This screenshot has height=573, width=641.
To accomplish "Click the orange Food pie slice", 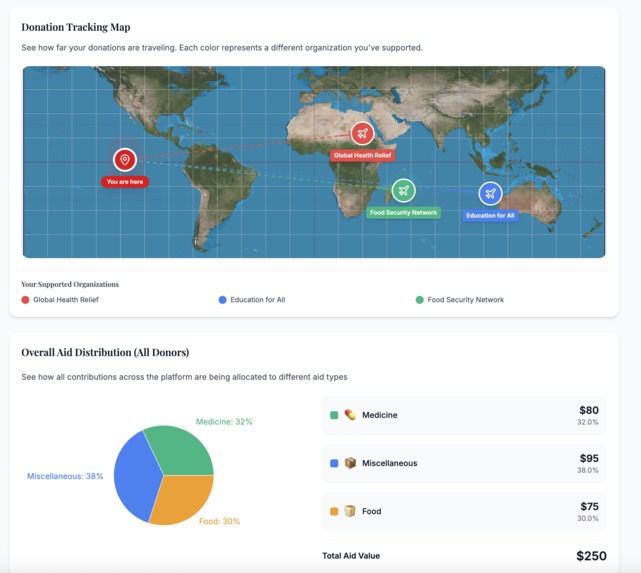I will pos(184,501).
